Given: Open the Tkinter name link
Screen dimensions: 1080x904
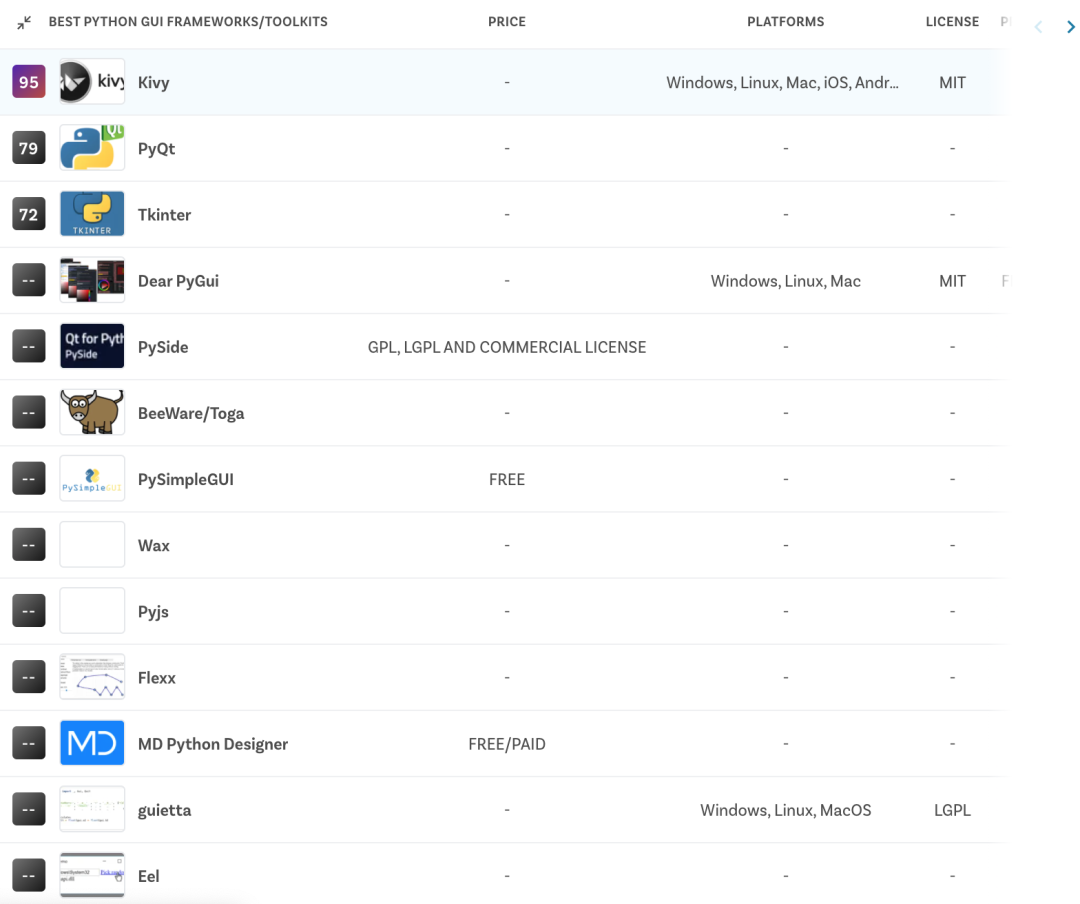Looking at the screenshot, I should tap(165, 215).
